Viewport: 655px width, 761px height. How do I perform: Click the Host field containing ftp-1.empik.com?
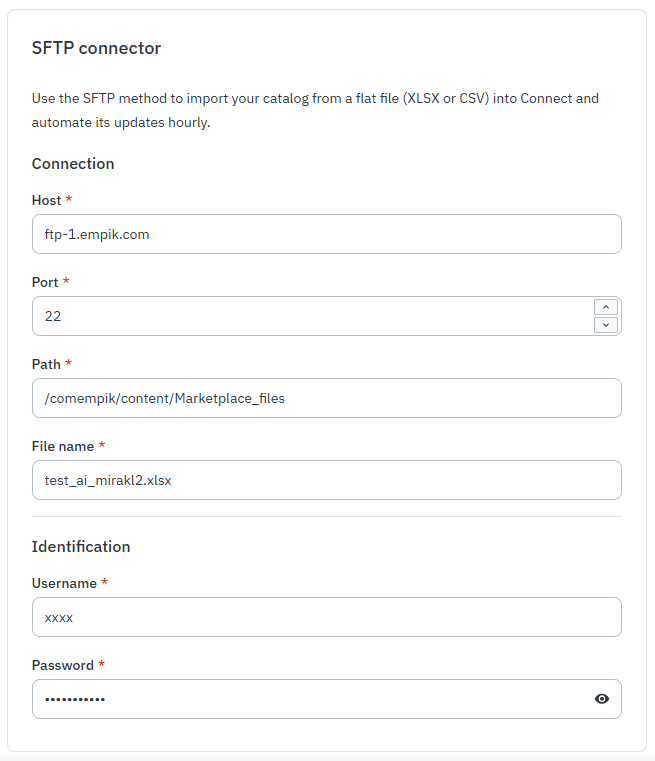coord(326,234)
